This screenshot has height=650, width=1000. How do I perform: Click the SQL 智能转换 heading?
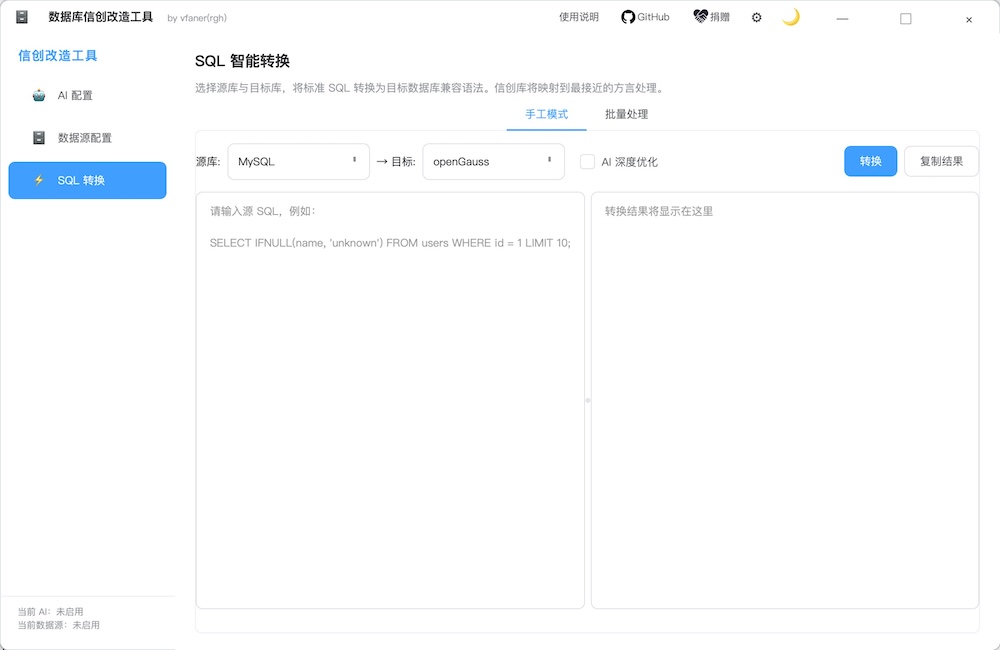(242, 61)
